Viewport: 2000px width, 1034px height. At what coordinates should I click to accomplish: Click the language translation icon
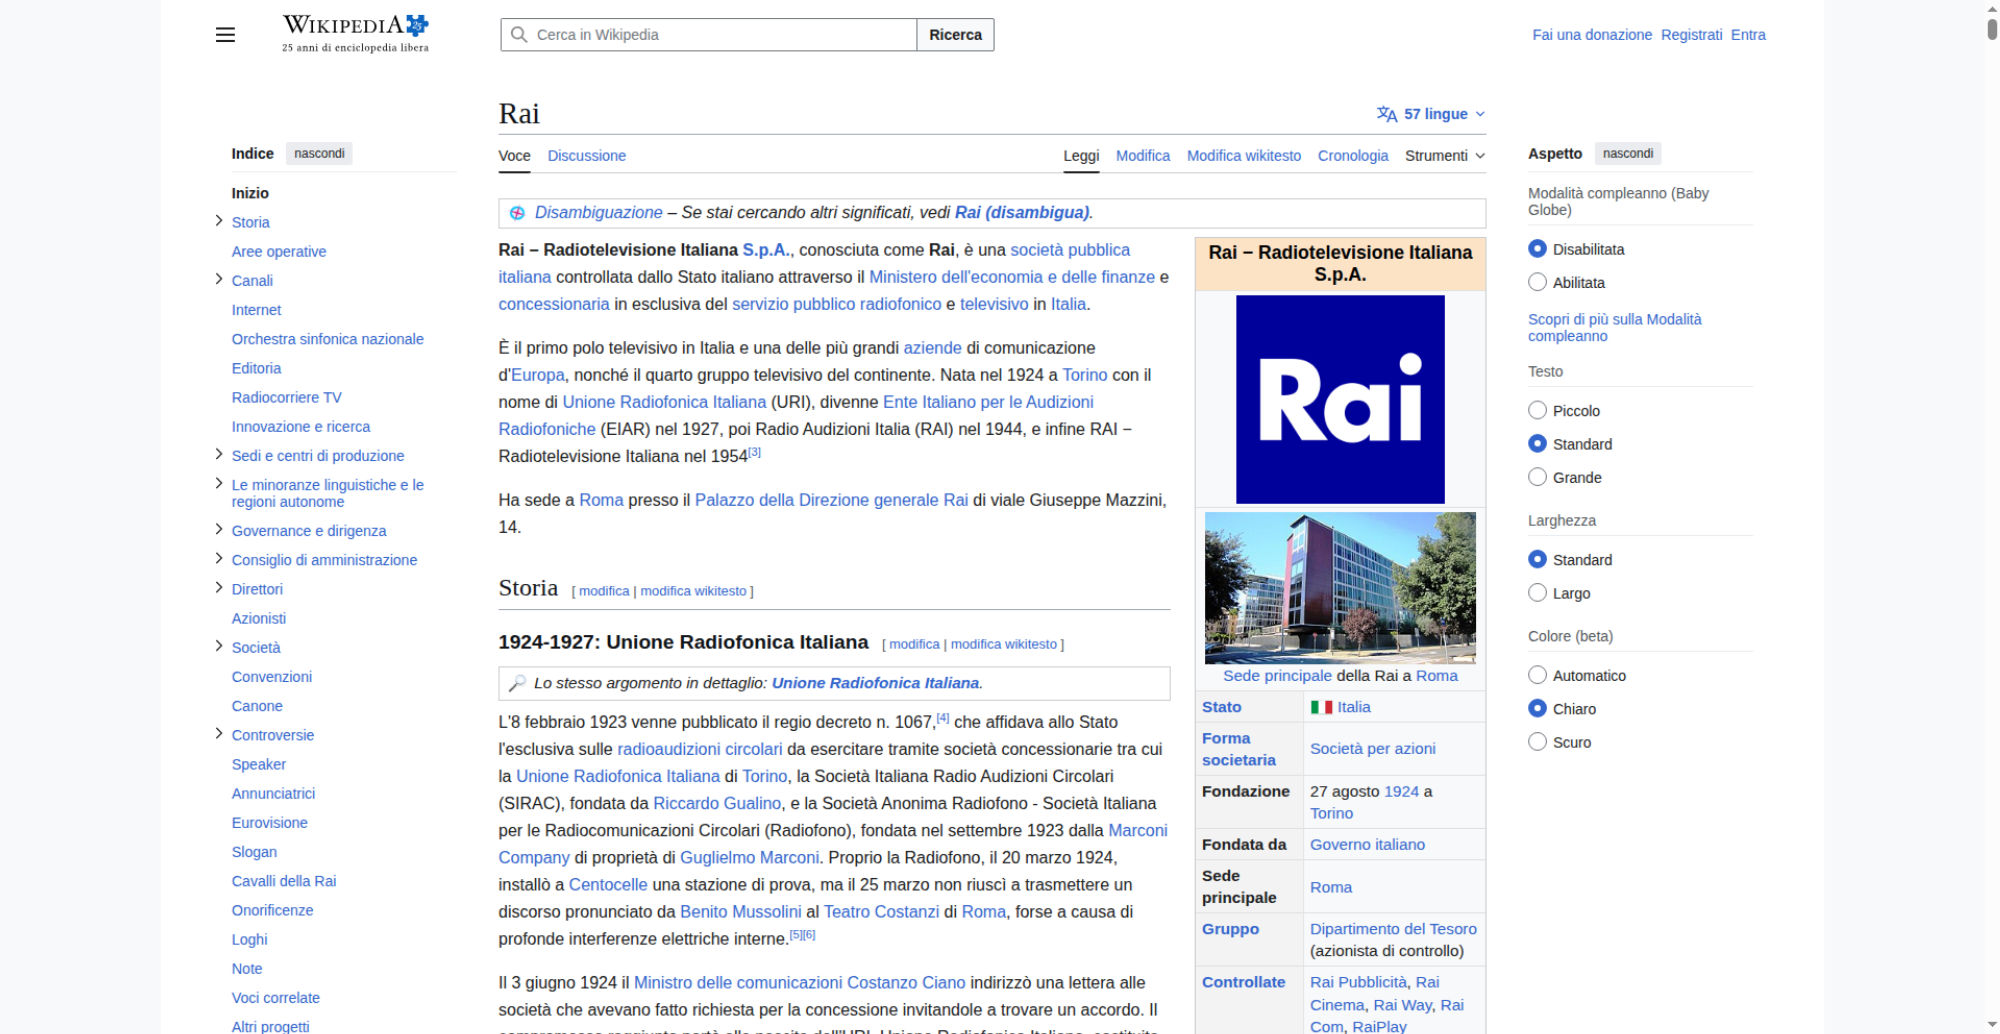[x=1386, y=114]
